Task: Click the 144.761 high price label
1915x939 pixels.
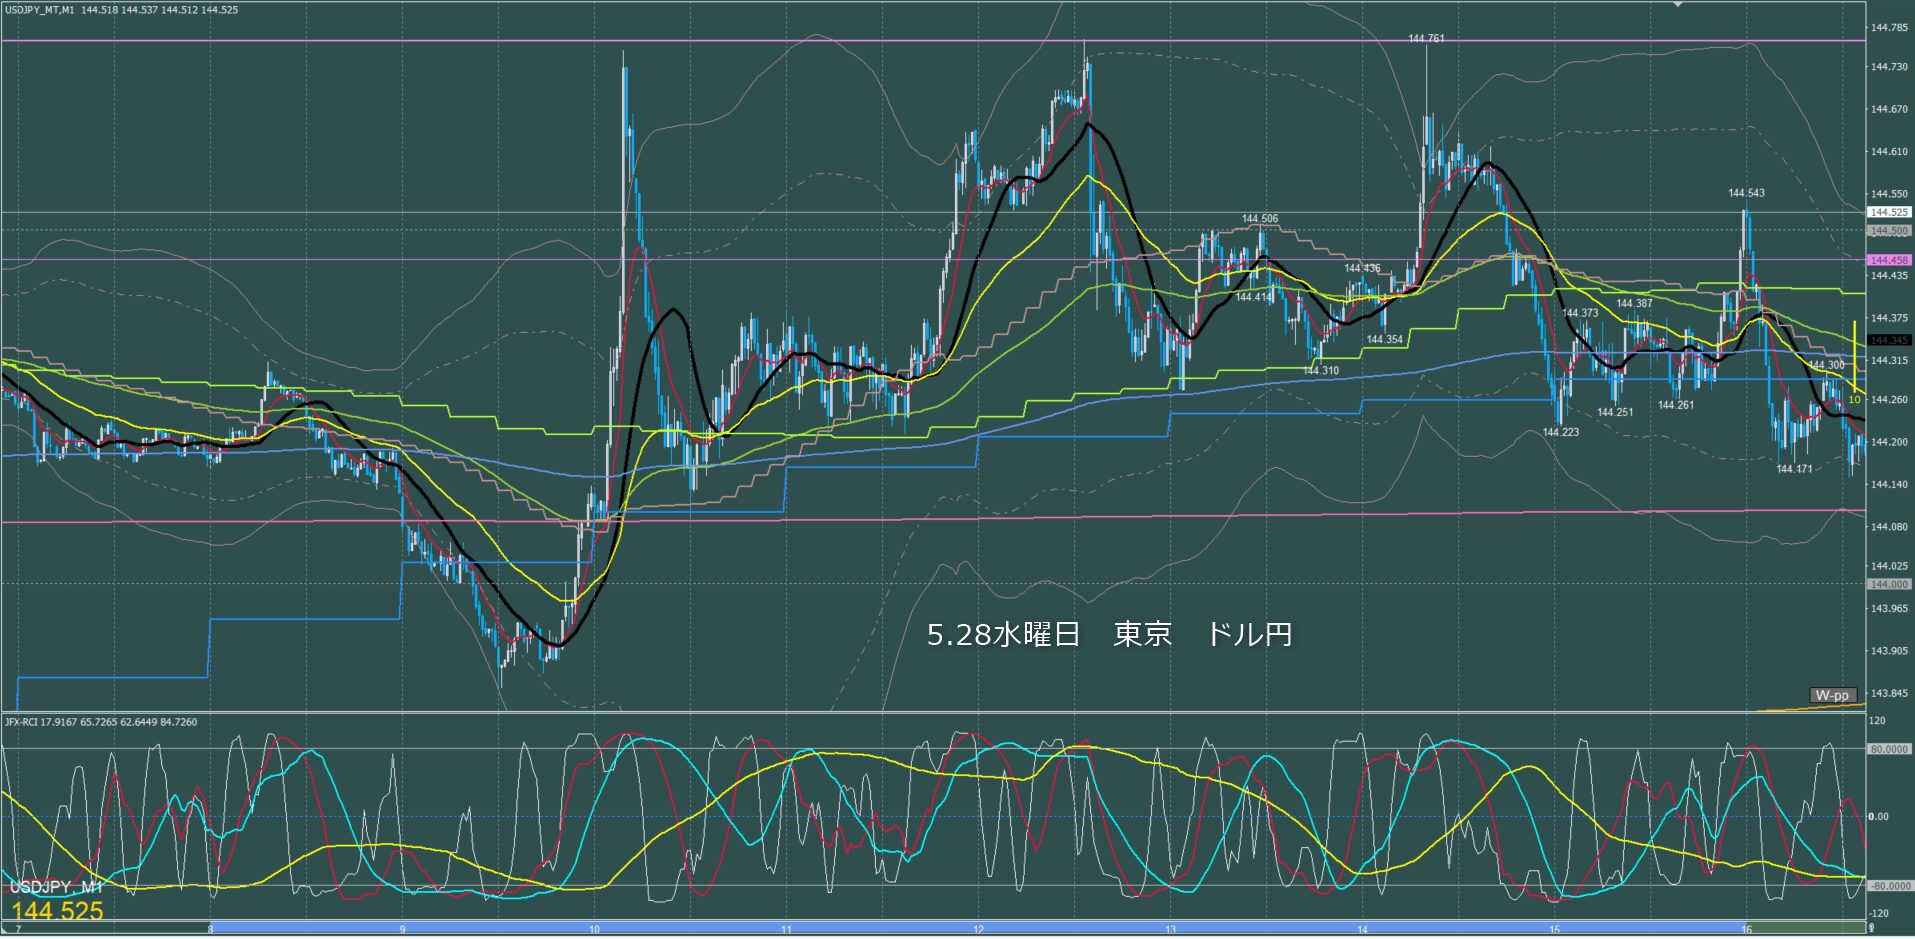Action: coord(1426,39)
